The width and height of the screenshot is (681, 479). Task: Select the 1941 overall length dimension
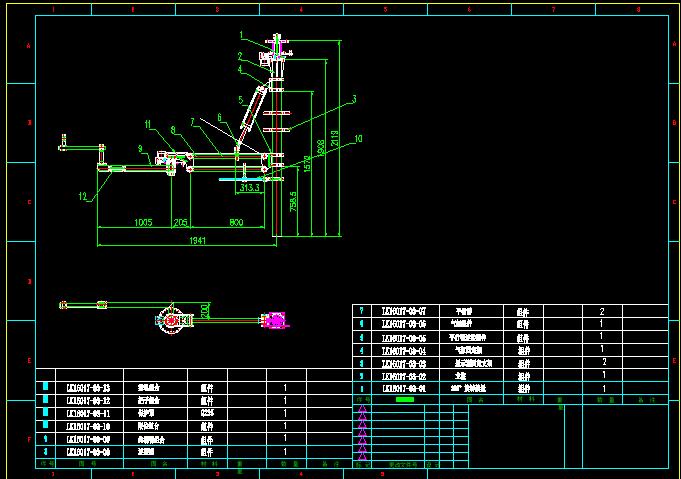point(197,240)
